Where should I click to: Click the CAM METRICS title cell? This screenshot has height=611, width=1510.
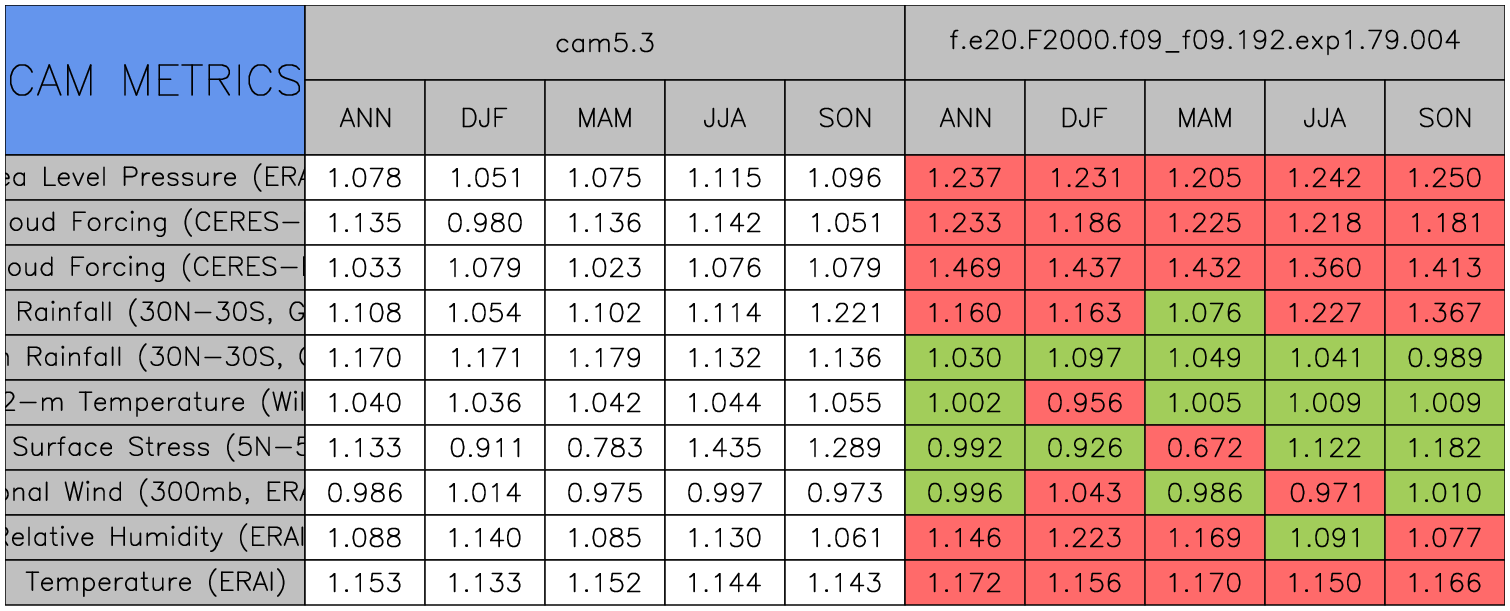pos(155,80)
